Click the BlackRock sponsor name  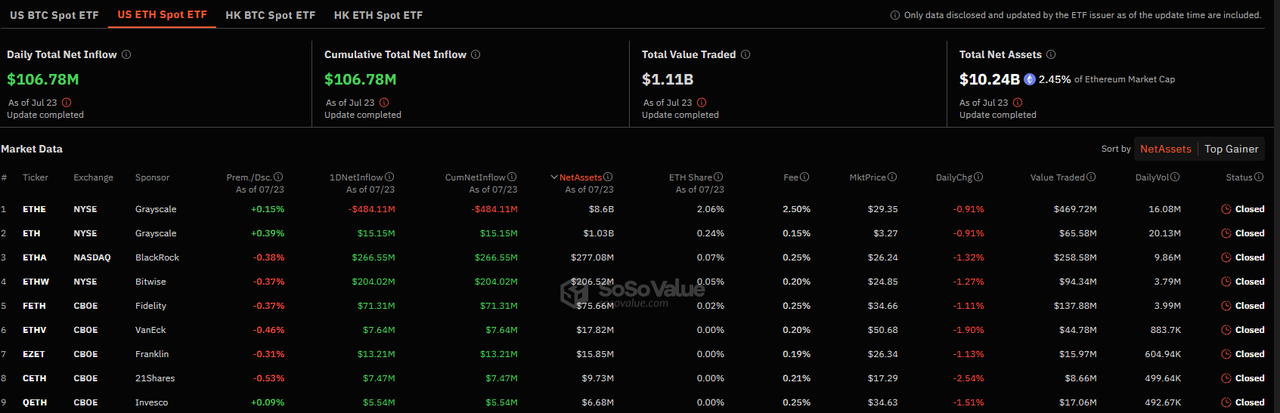[x=157, y=257]
